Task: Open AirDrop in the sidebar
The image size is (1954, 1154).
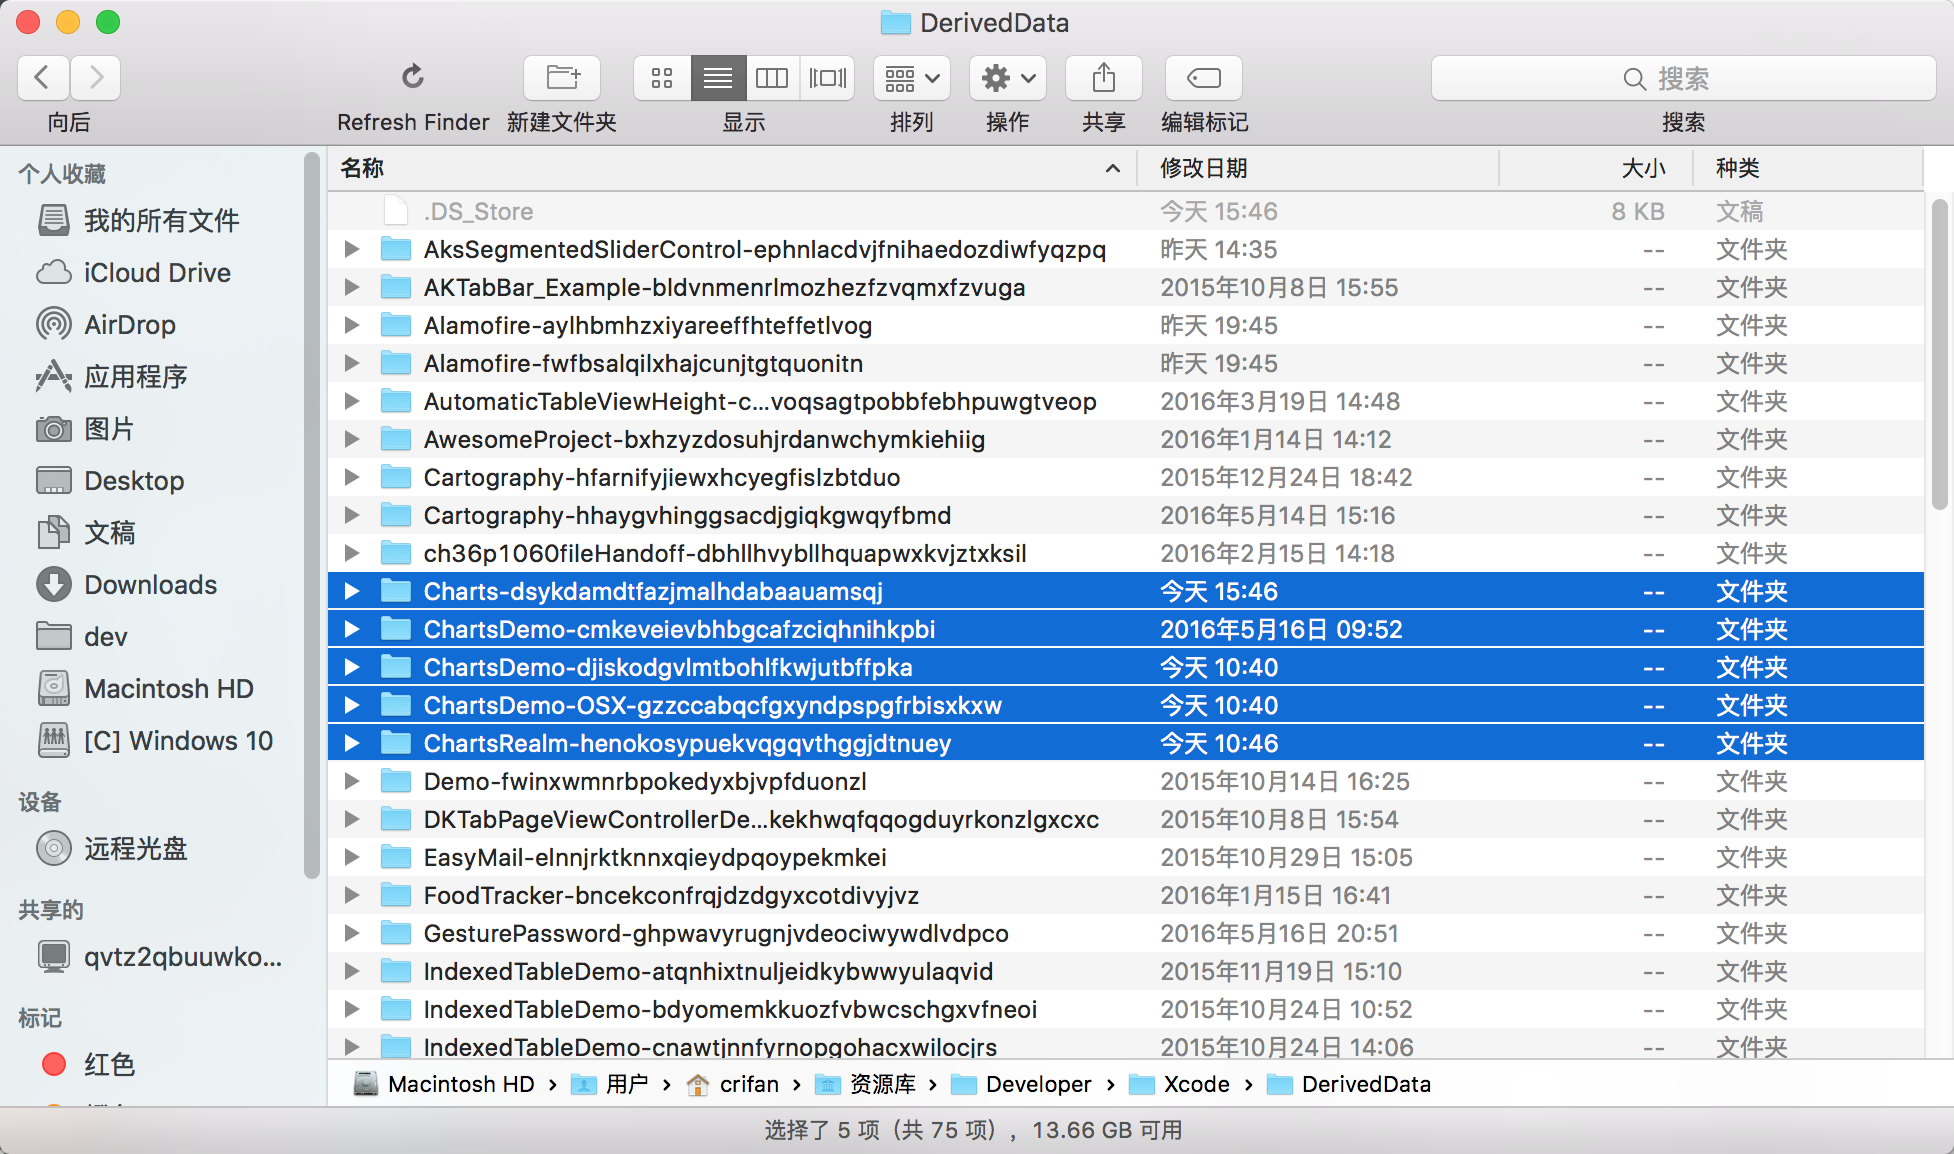Action: tap(130, 325)
